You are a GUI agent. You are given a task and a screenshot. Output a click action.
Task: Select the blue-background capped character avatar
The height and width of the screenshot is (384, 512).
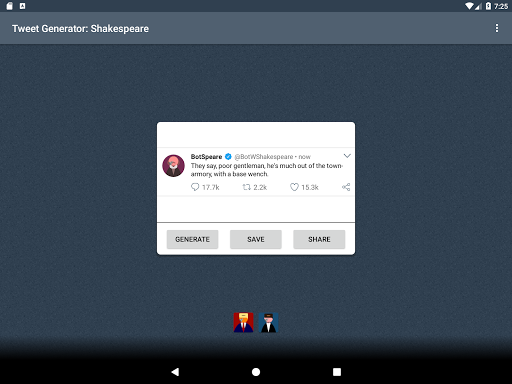pyautogui.click(x=268, y=322)
